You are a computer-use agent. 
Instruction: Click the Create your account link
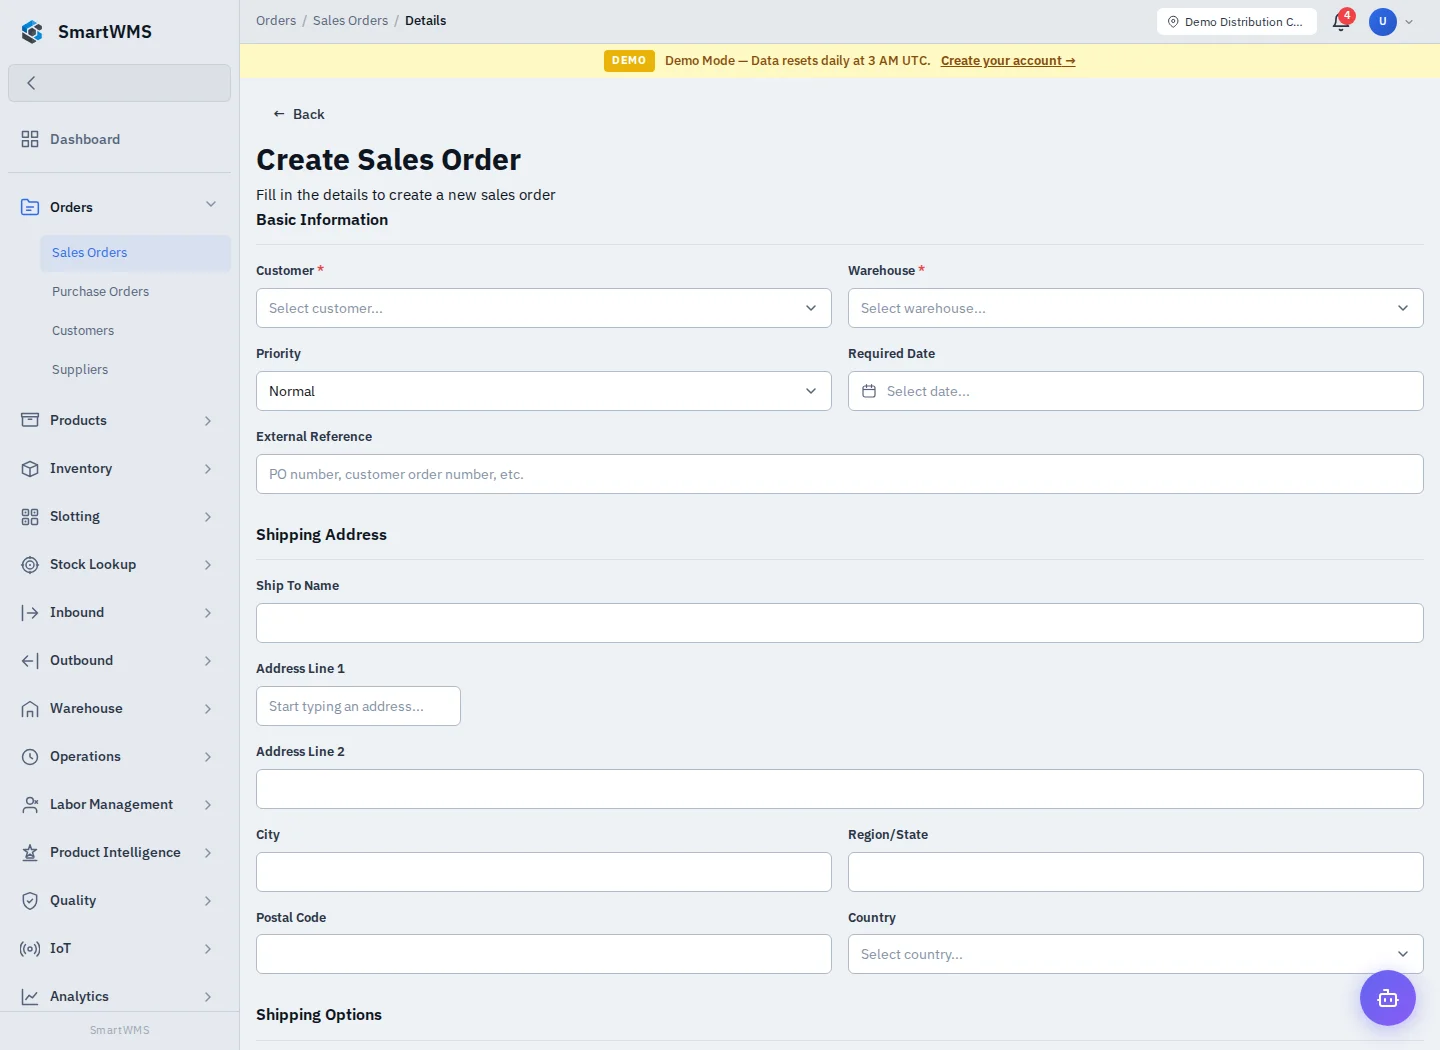[1008, 61]
